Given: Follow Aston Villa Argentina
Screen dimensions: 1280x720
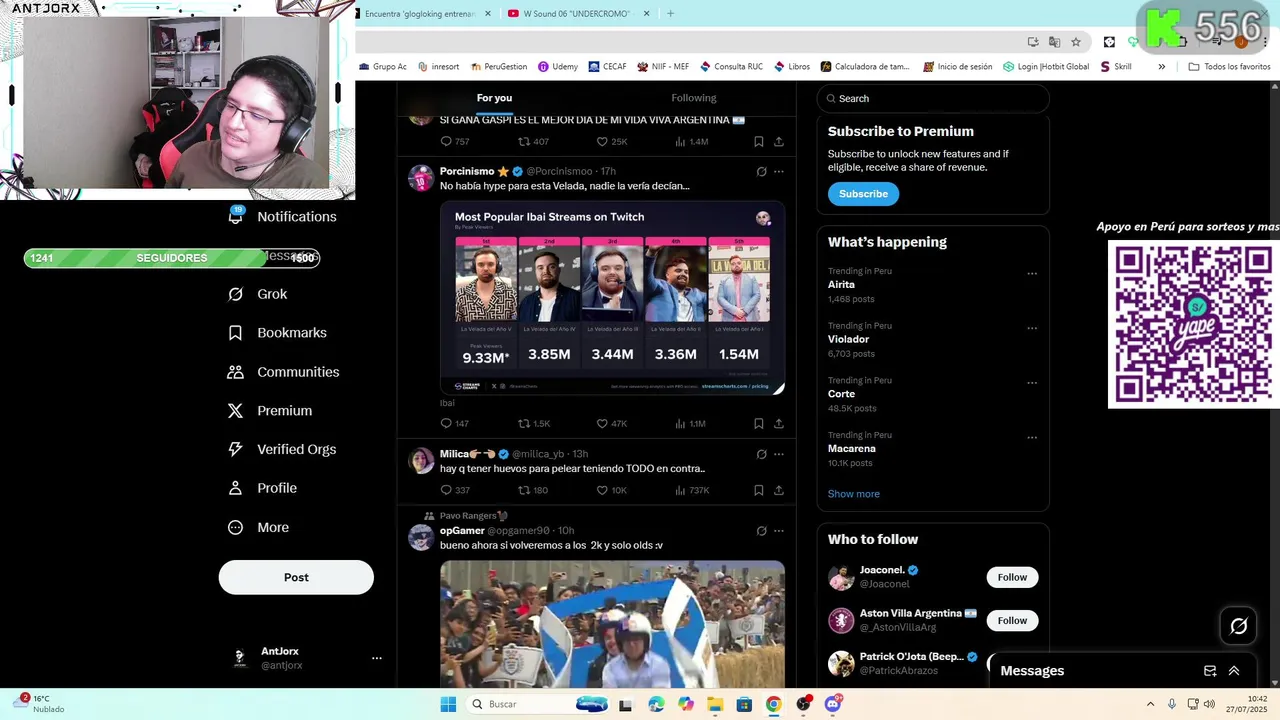Looking at the screenshot, I should click(1012, 621).
